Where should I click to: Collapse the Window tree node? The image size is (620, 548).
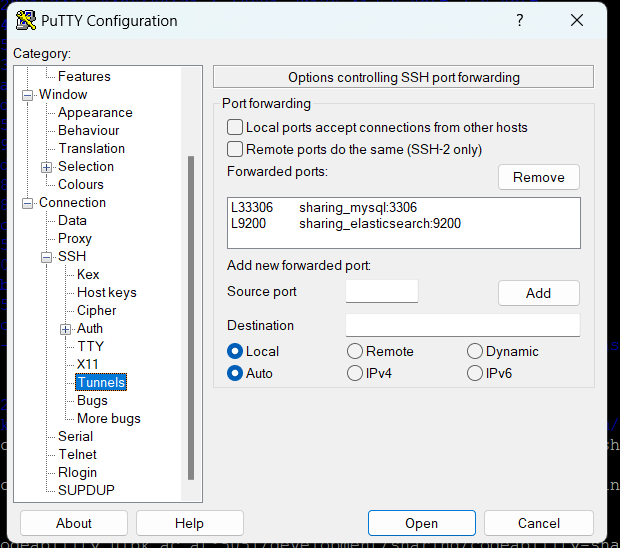(x=27, y=95)
